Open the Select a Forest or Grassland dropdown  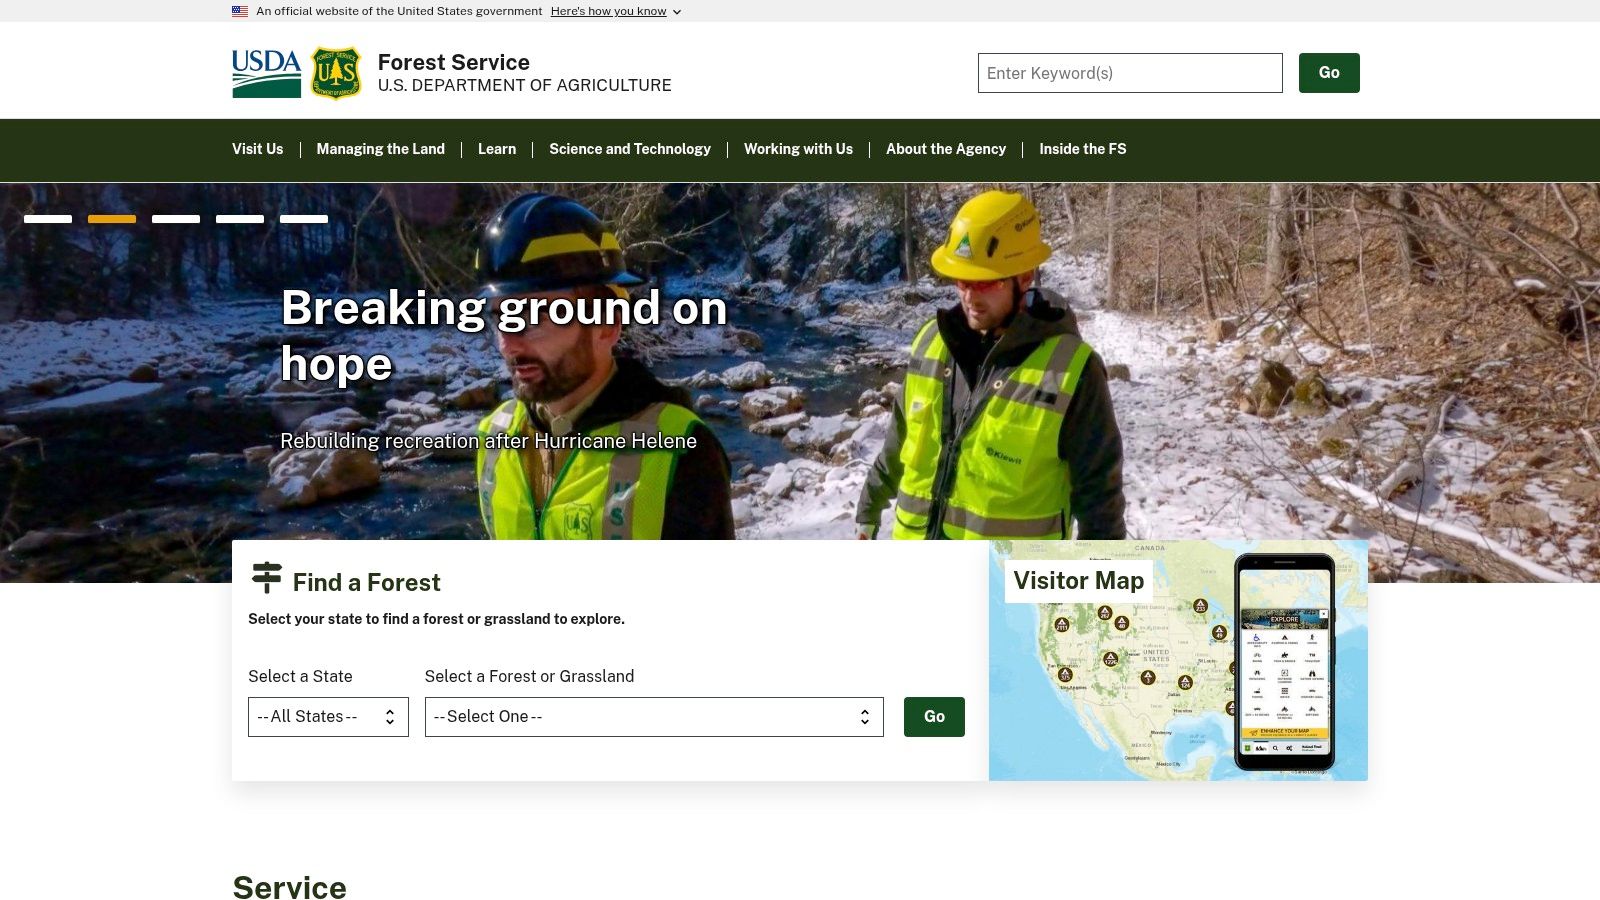(x=654, y=717)
